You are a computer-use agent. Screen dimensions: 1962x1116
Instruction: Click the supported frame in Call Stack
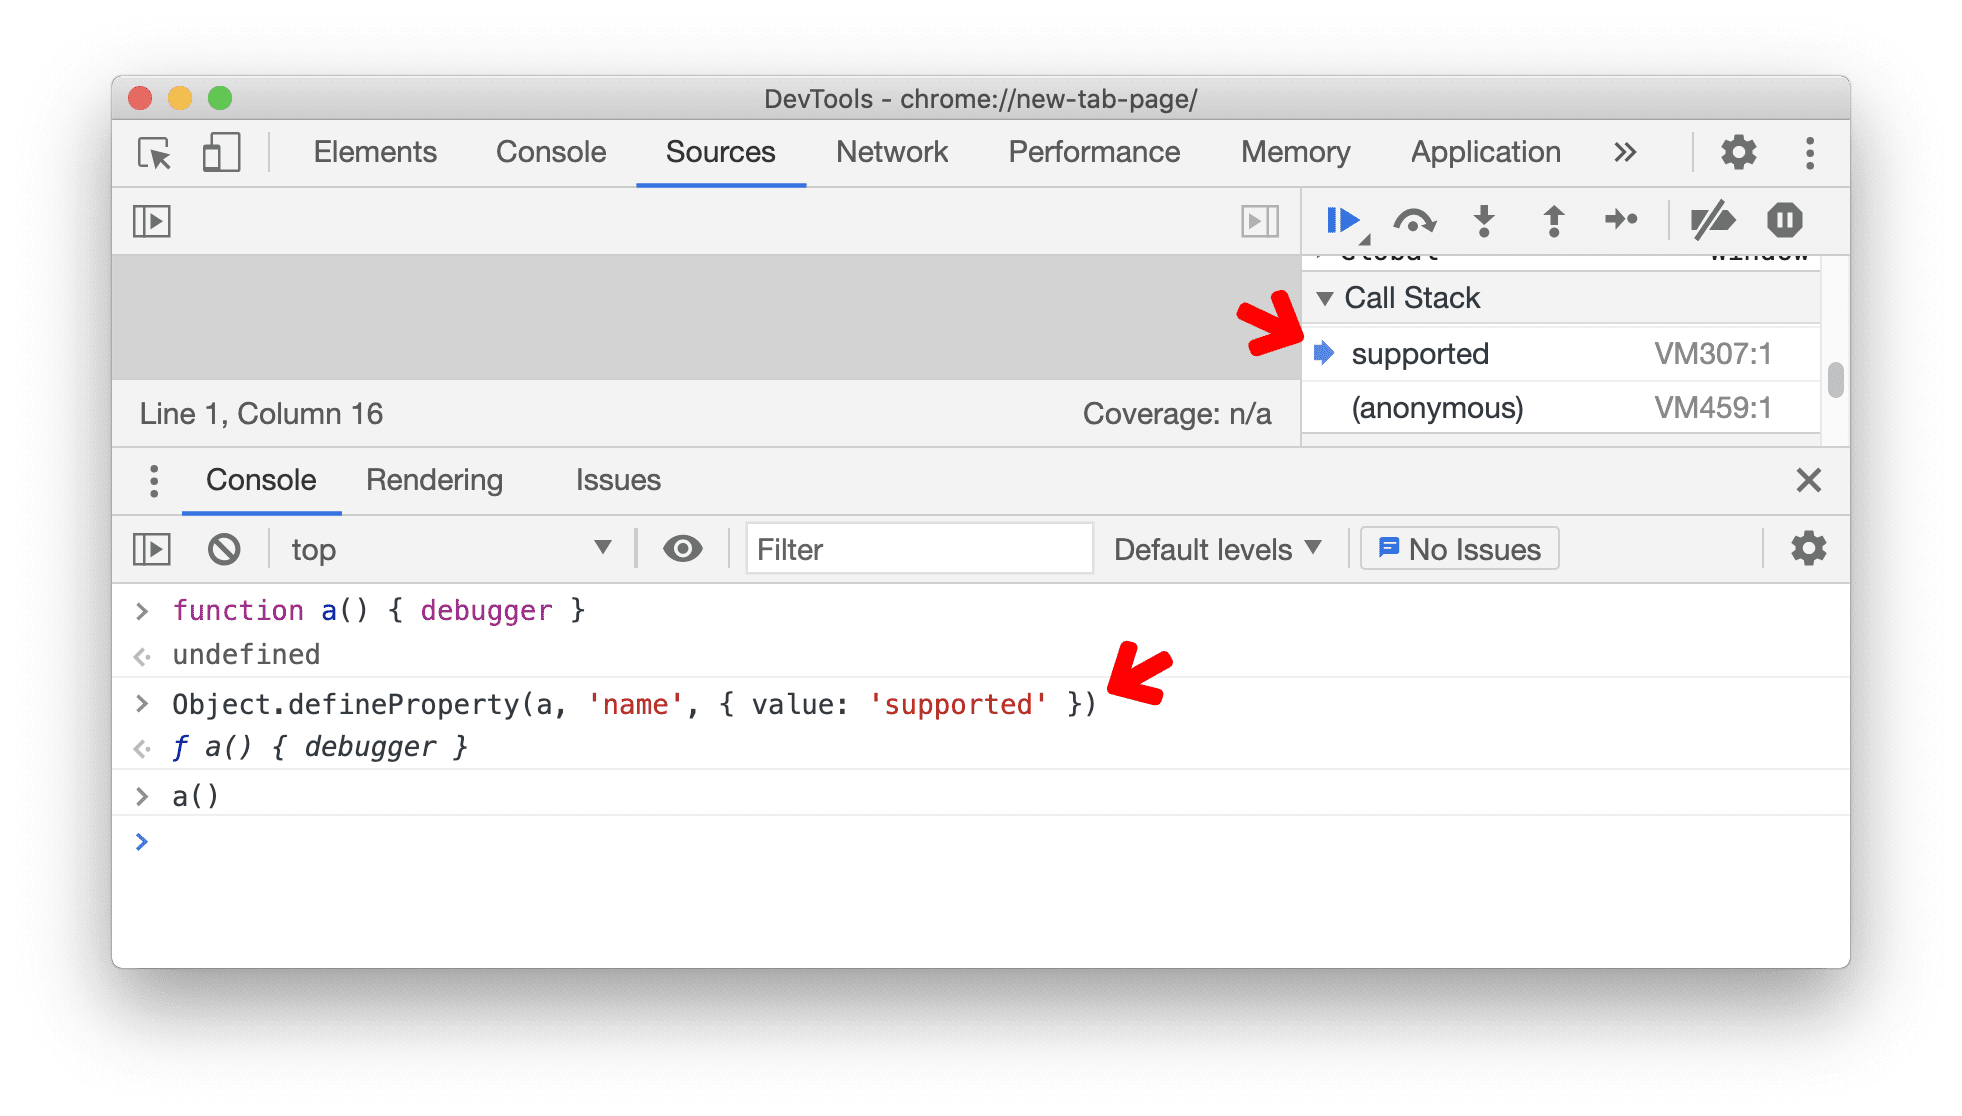[1420, 354]
